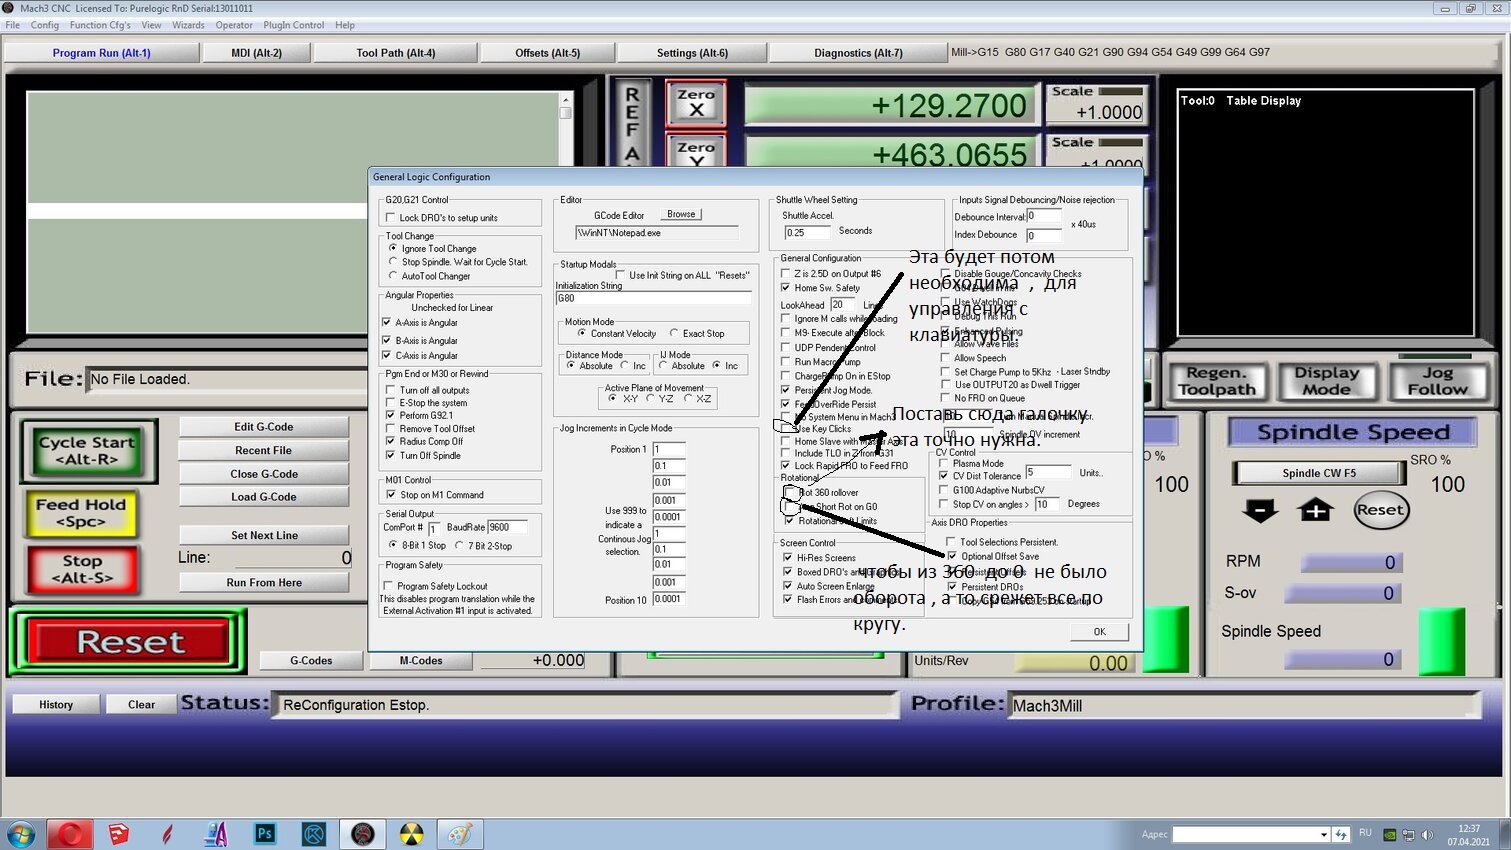The width and height of the screenshot is (1511, 850).
Task: Open SketchUp from the taskbar
Action: (x=118, y=834)
